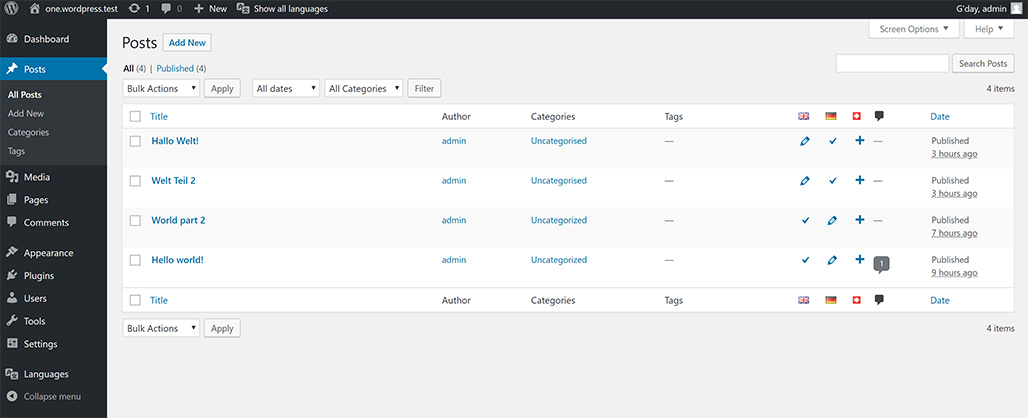Open the WordPress logo menu
The height and width of the screenshot is (418, 1028).
point(13,9)
